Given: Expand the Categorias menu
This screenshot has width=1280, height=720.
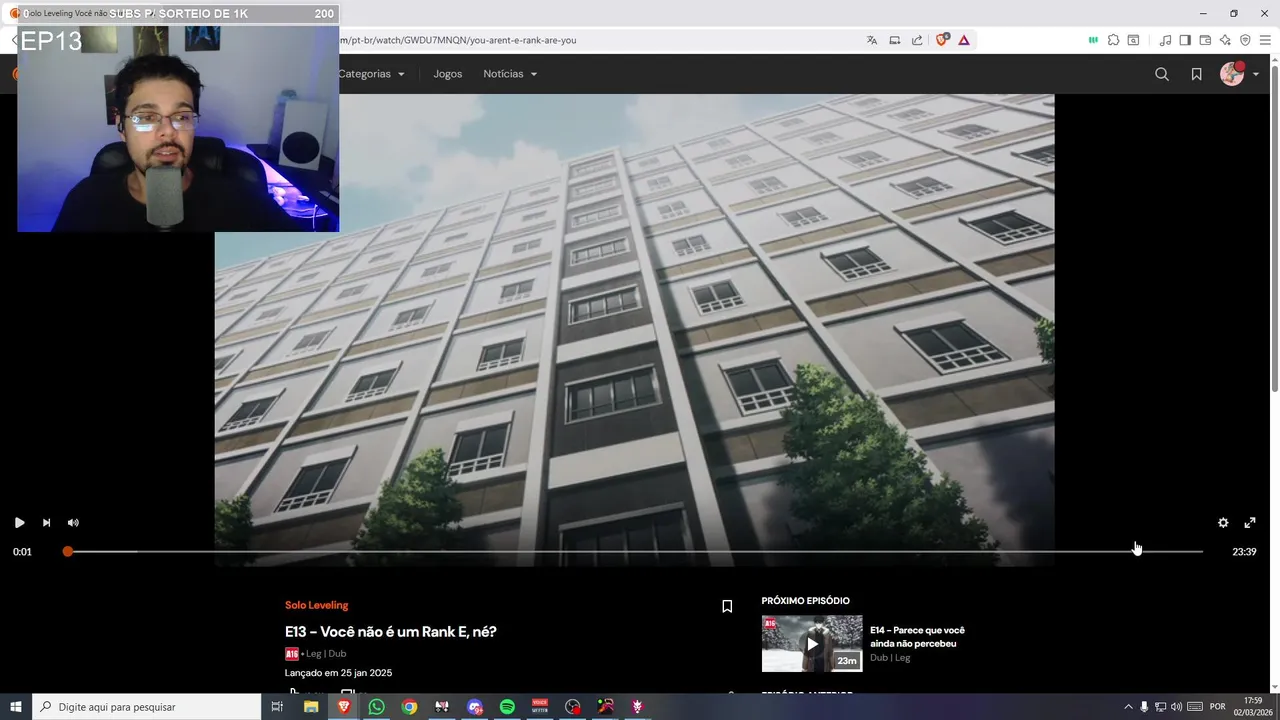Looking at the screenshot, I should point(371,74).
